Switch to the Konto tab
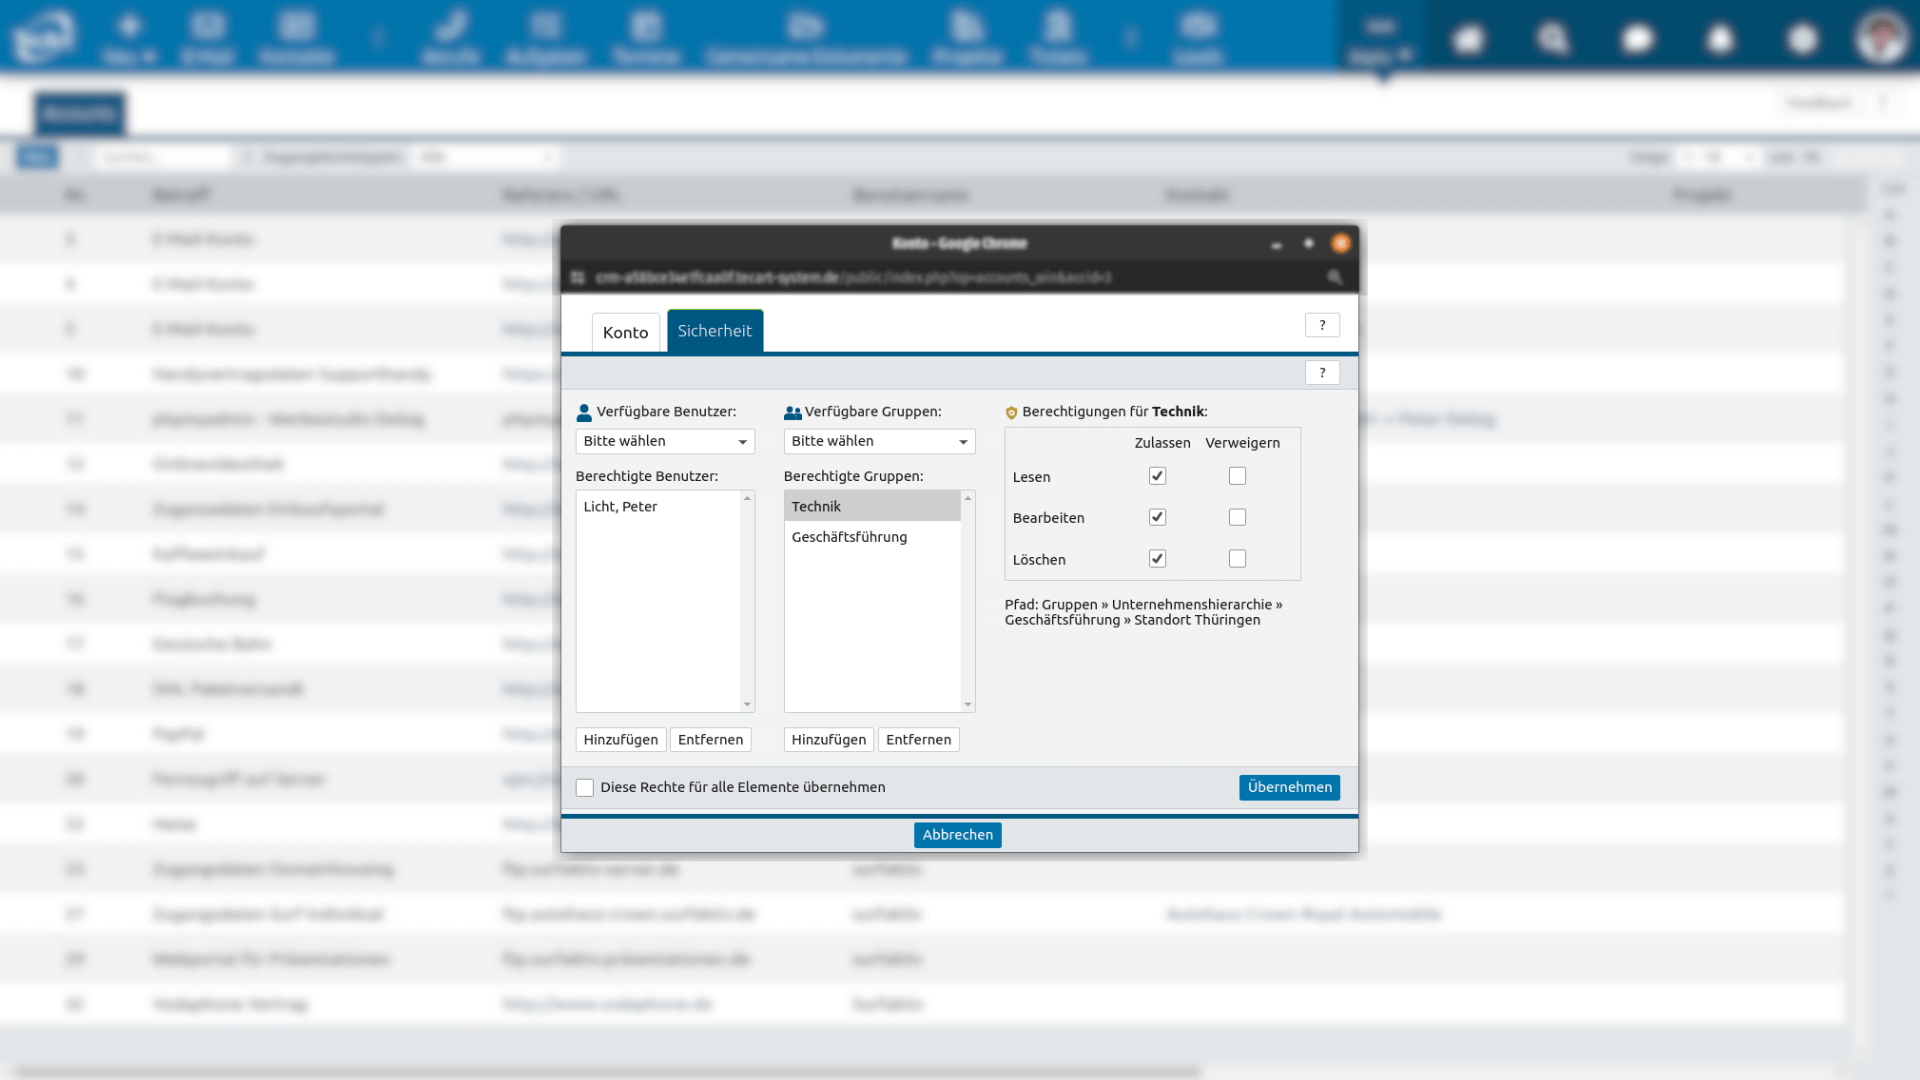1920x1080 pixels. point(625,332)
